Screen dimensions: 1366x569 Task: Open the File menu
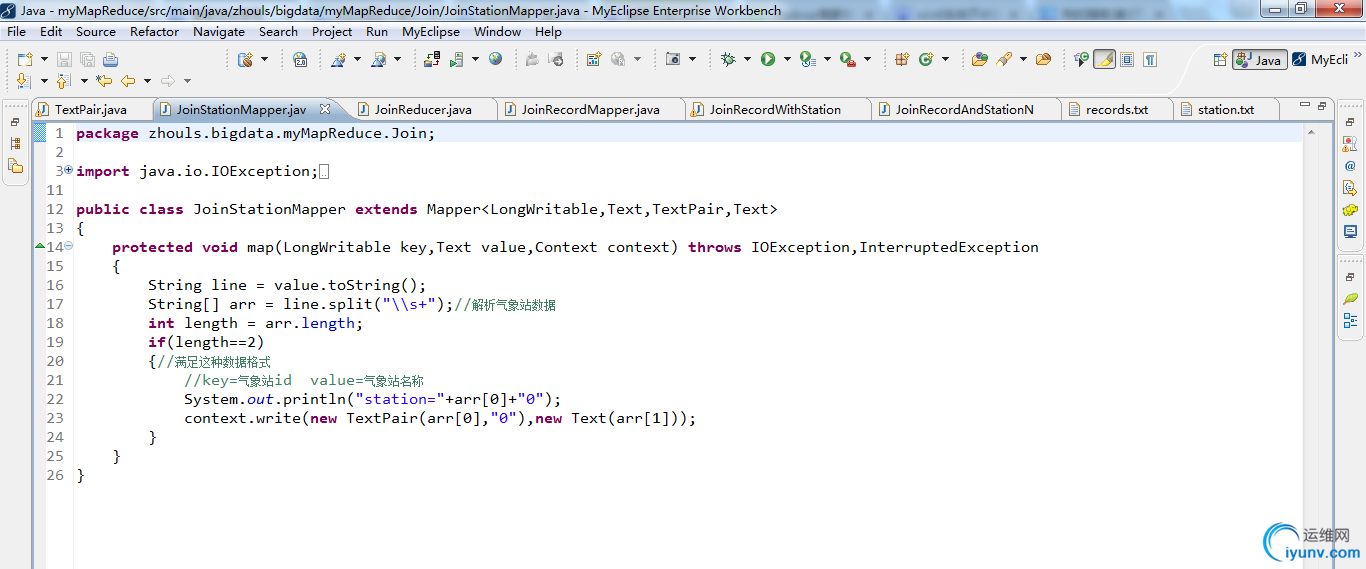point(16,31)
